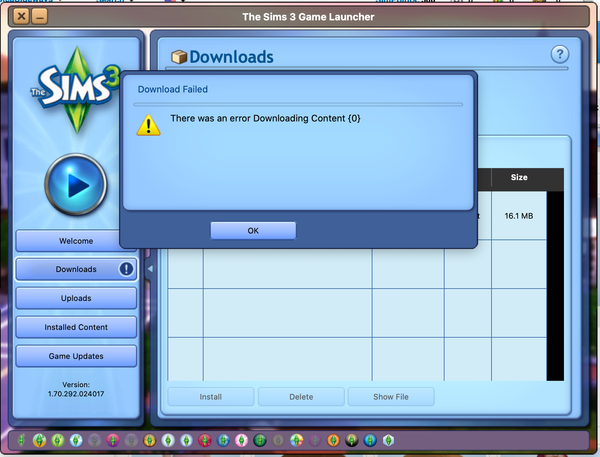Click the brown-orange expansion pack icon

pyautogui.click(x=150, y=441)
